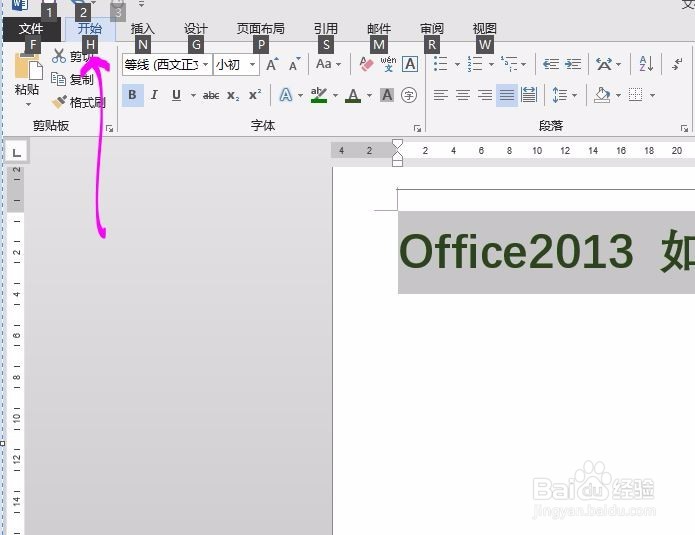Open the 段落 dialog launcher
Screen dimensions: 695x535
[x=684, y=129]
